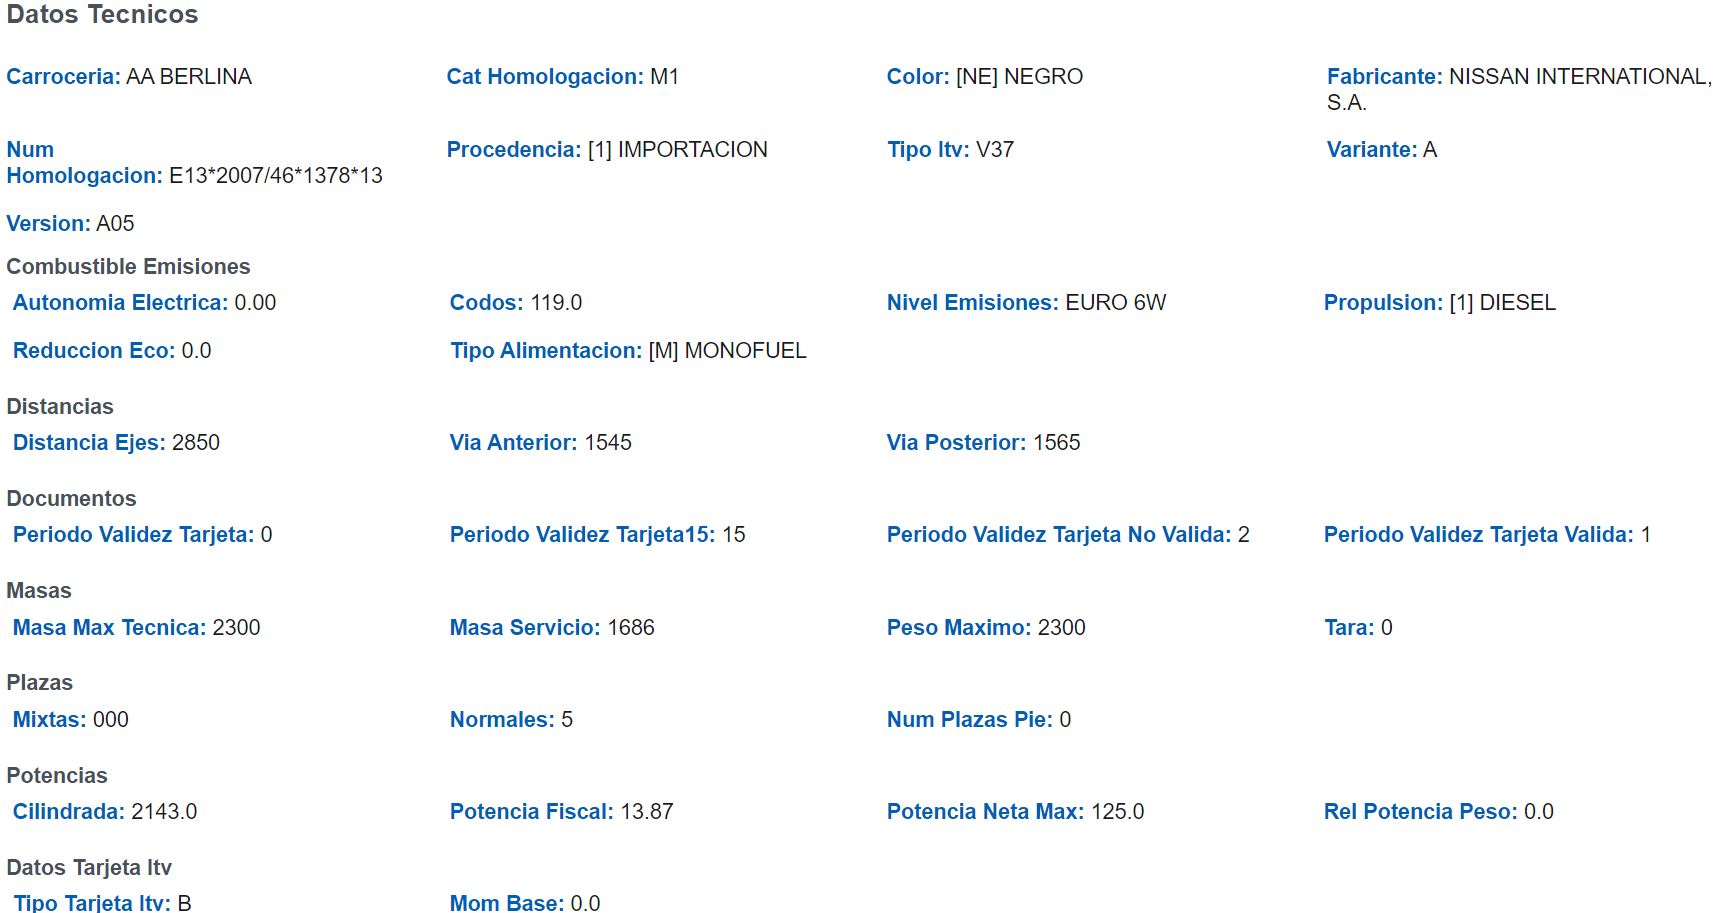
Task: Click the Nivel Emisiones label
Action: point(972,303)
